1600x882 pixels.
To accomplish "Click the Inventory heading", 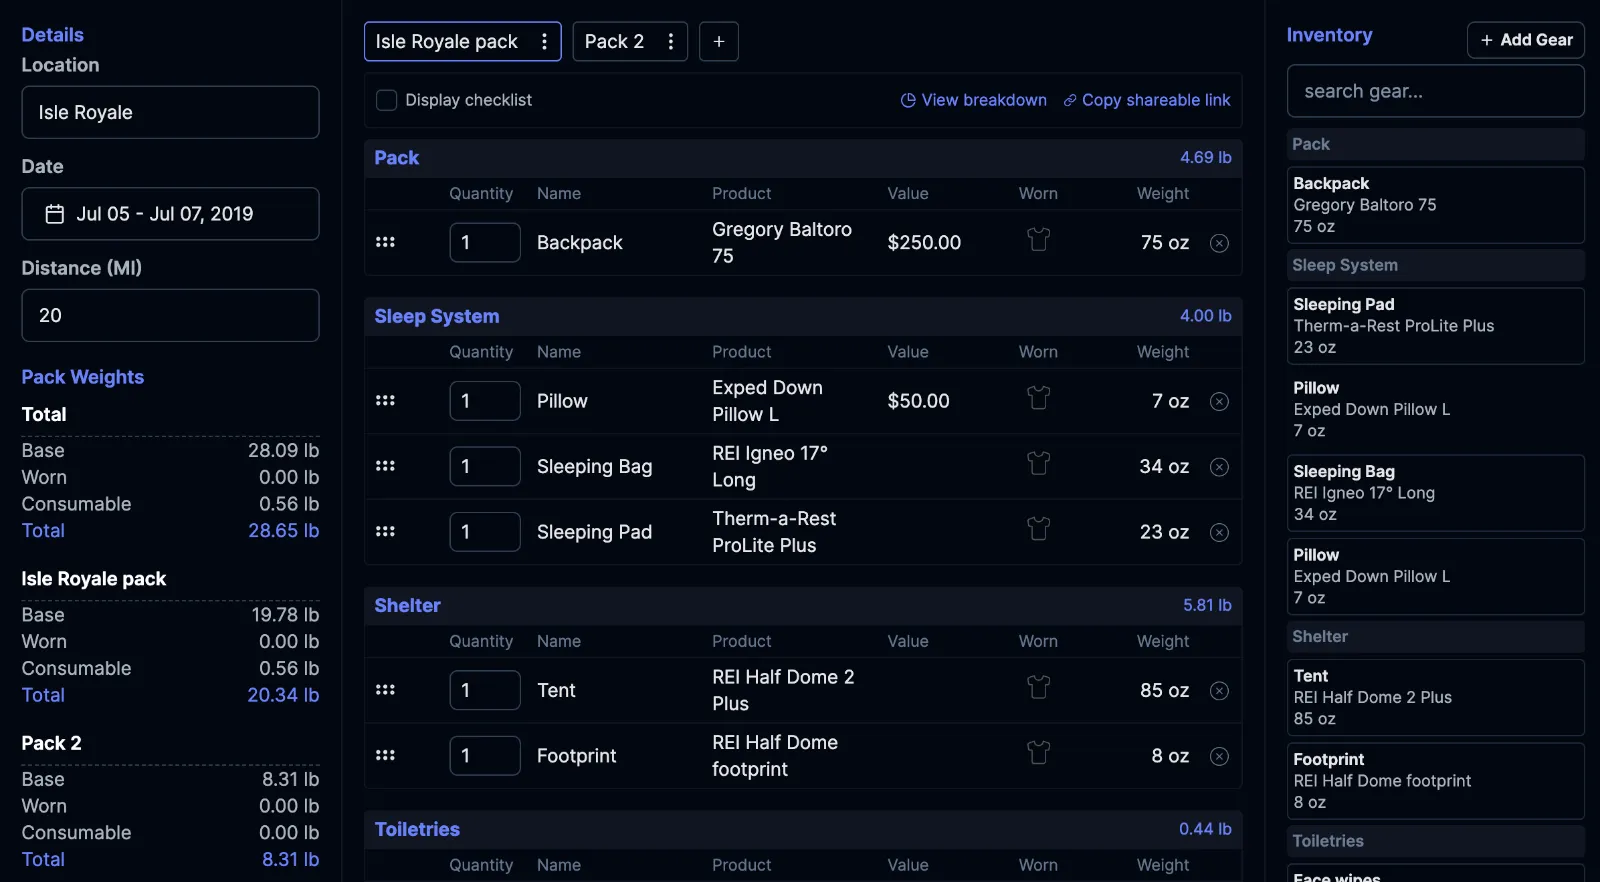I will pyautogui.click(x=1329, y=35).
